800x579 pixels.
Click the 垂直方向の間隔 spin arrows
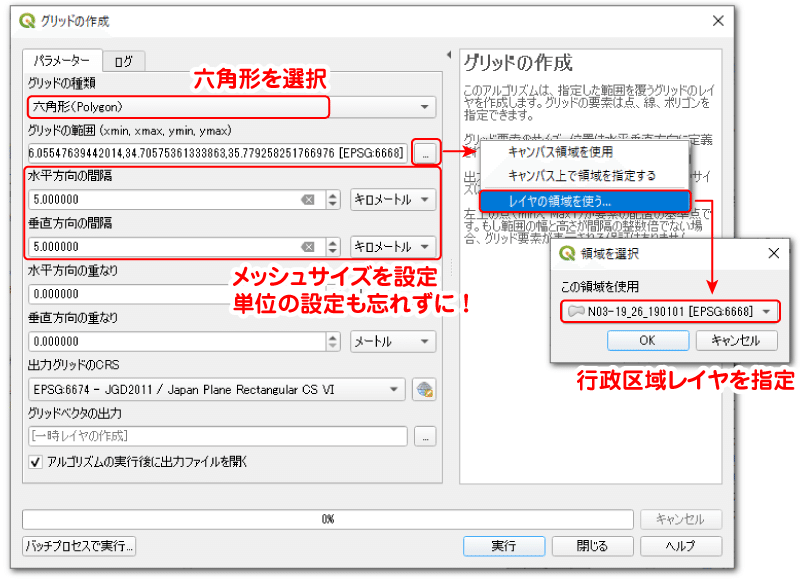point(333,247)
